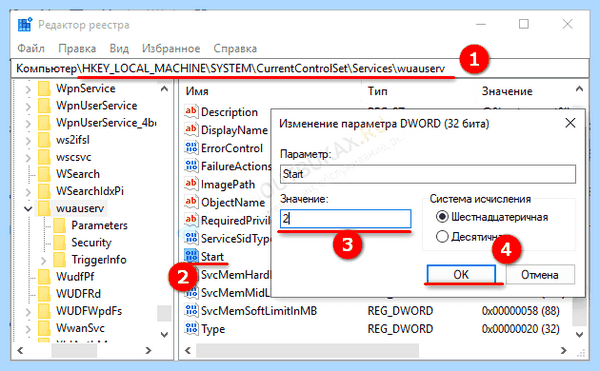Open the Справка menu

tap(235, 49)
